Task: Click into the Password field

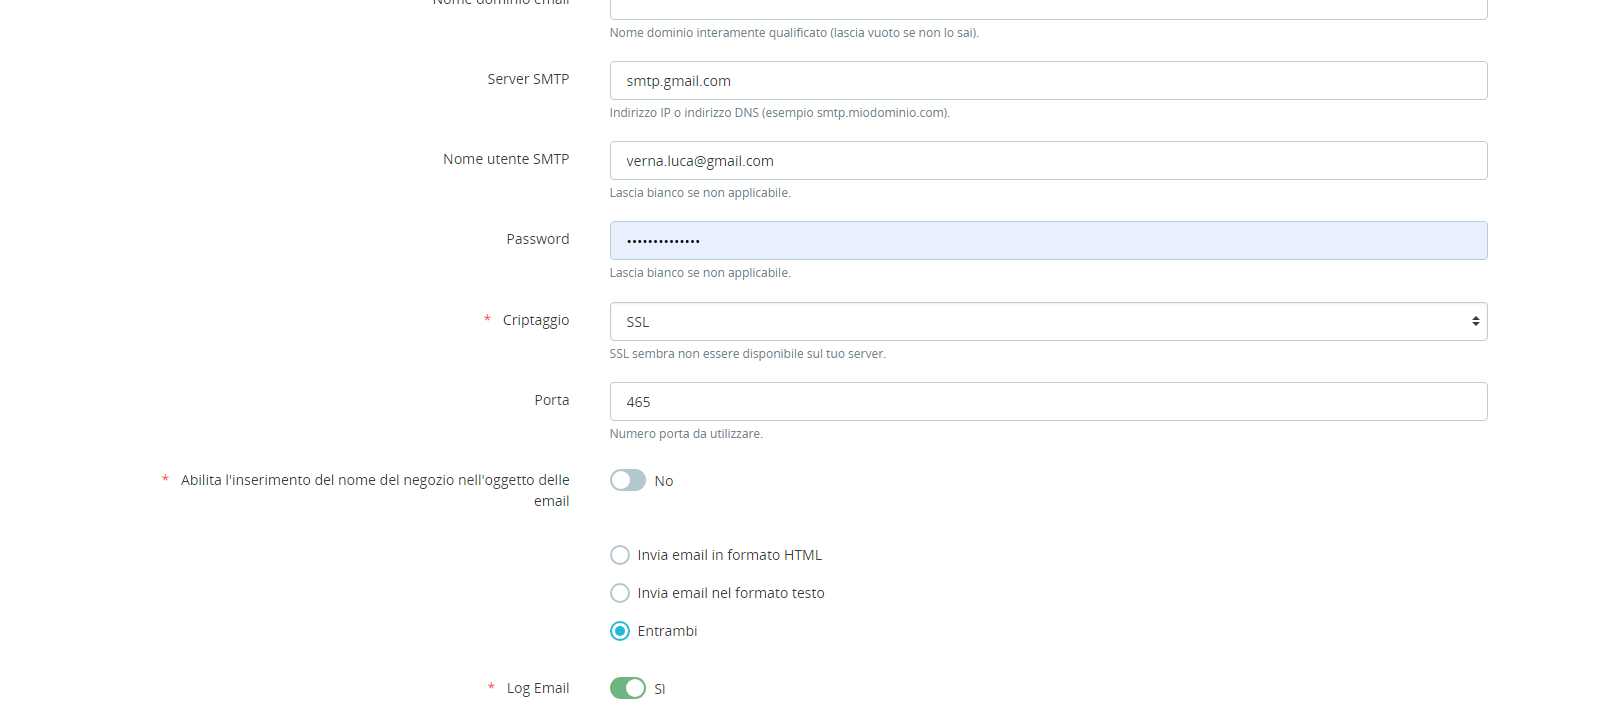Action: click(1047, 241)
